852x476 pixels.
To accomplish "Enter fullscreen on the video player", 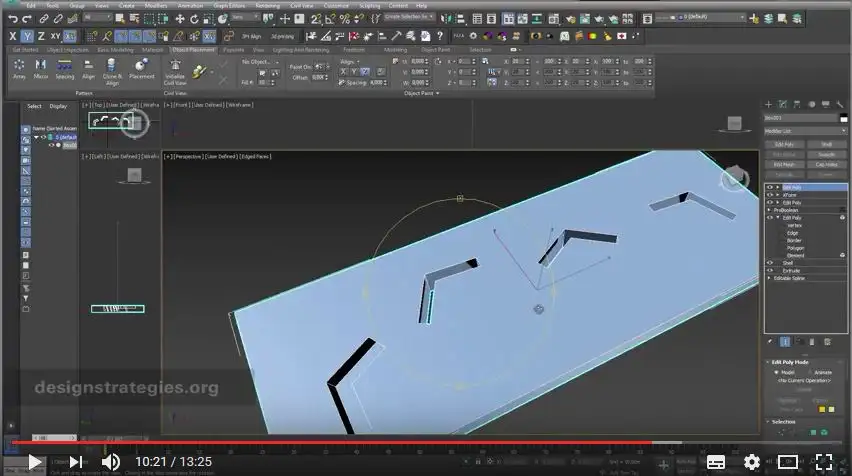I will pos(824,462).
